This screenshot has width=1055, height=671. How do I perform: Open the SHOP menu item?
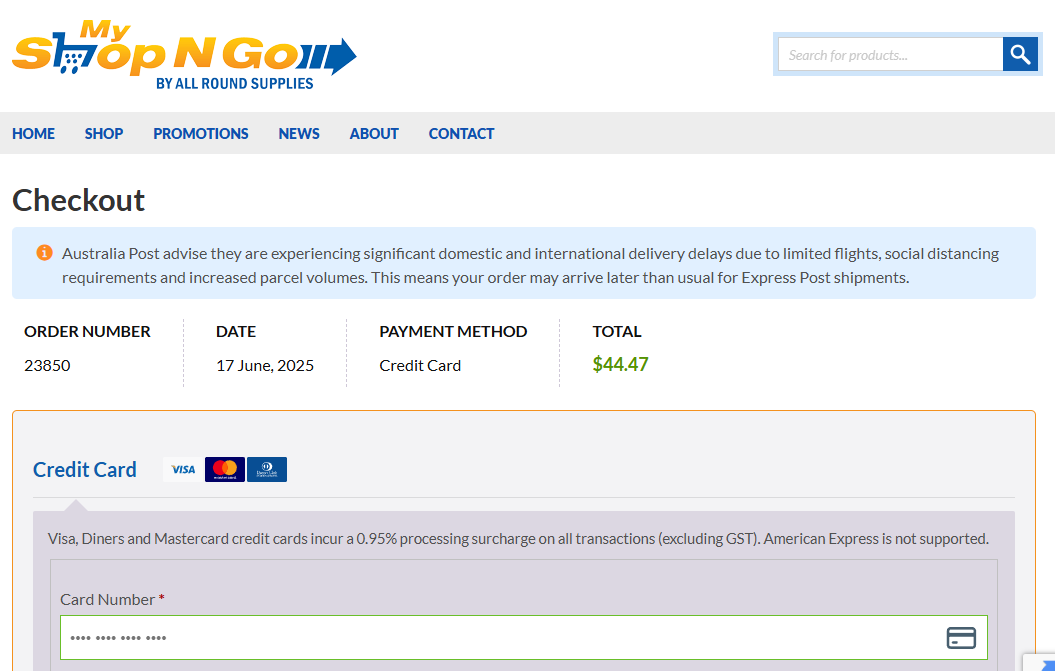(x=104, y=133)
